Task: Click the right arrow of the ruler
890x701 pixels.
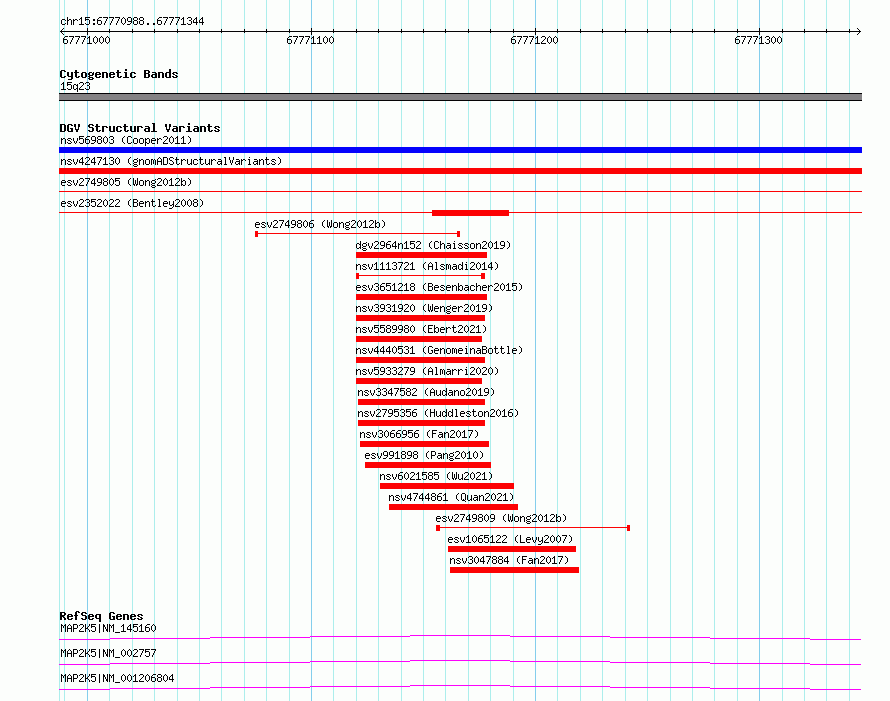Action: (x=858, y=31)
